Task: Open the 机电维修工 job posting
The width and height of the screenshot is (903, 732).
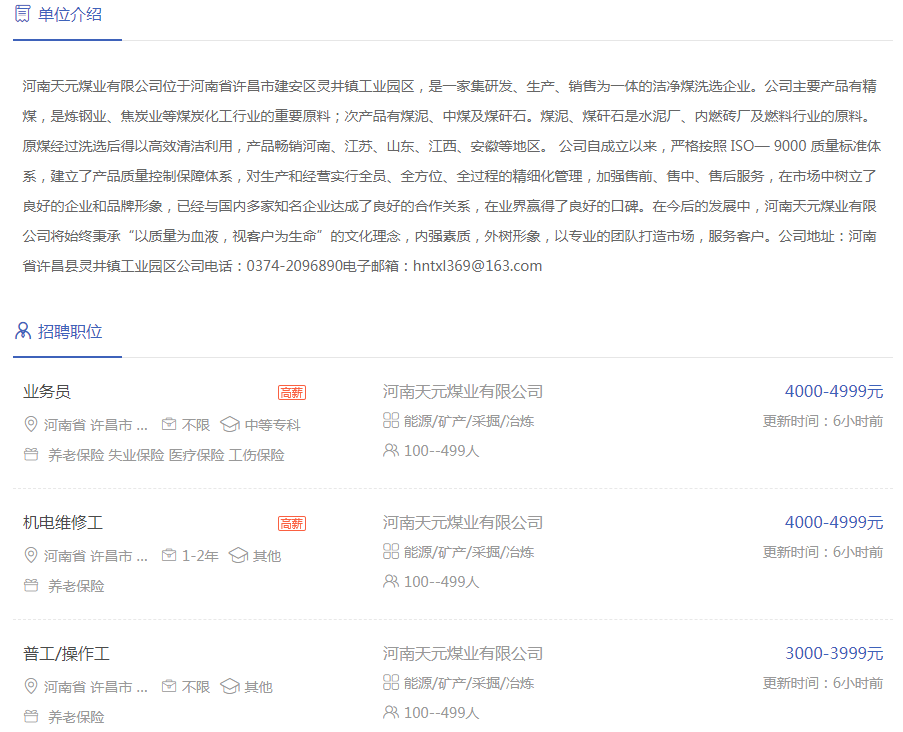Action: tap(63, 523)
